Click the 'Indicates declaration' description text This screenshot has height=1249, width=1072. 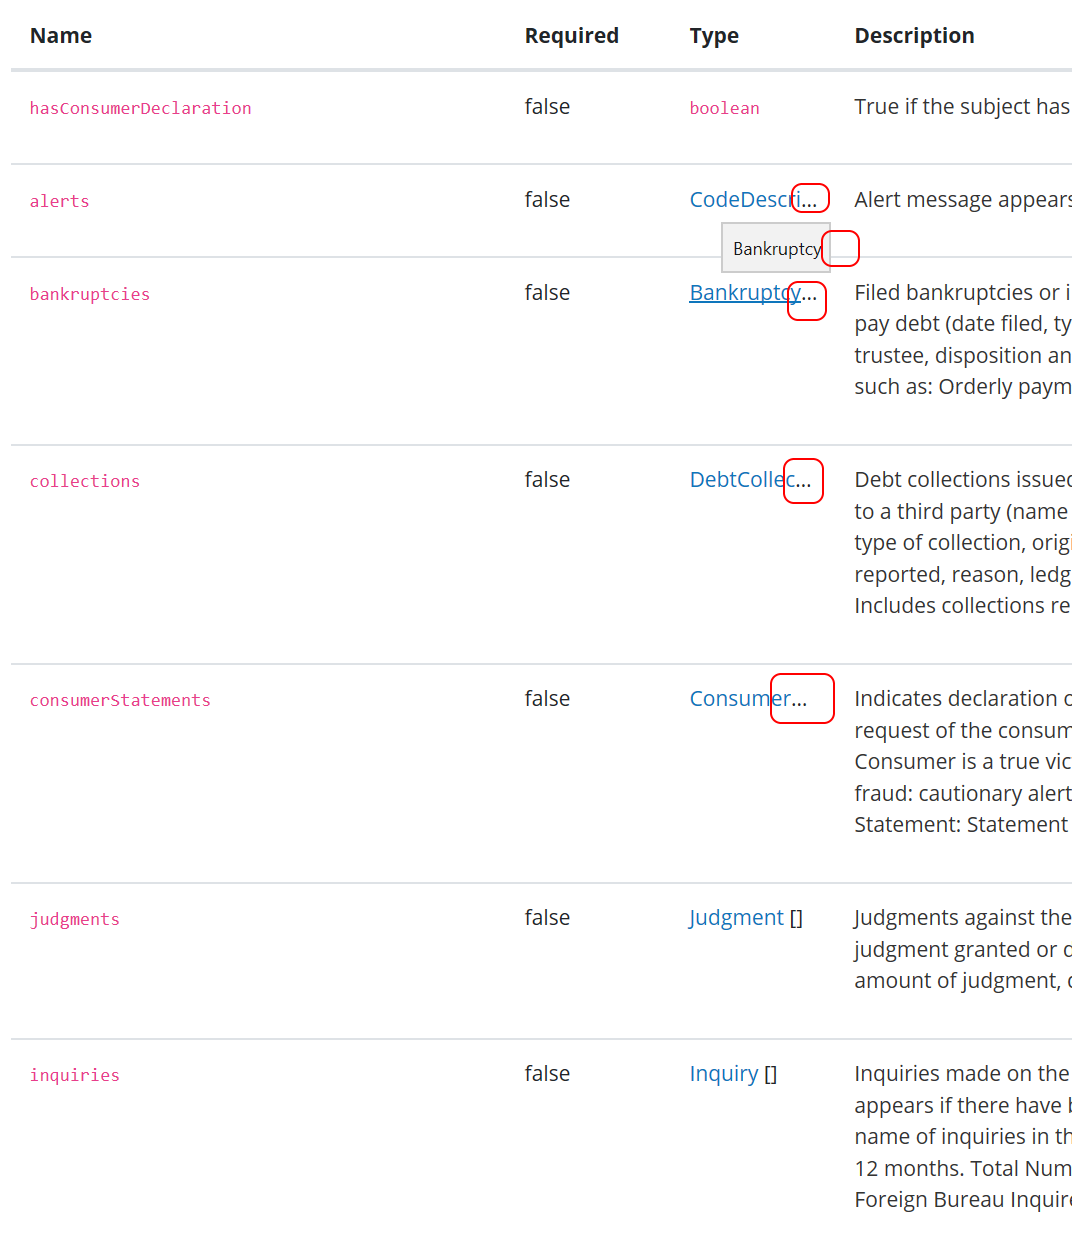[963, 762]
